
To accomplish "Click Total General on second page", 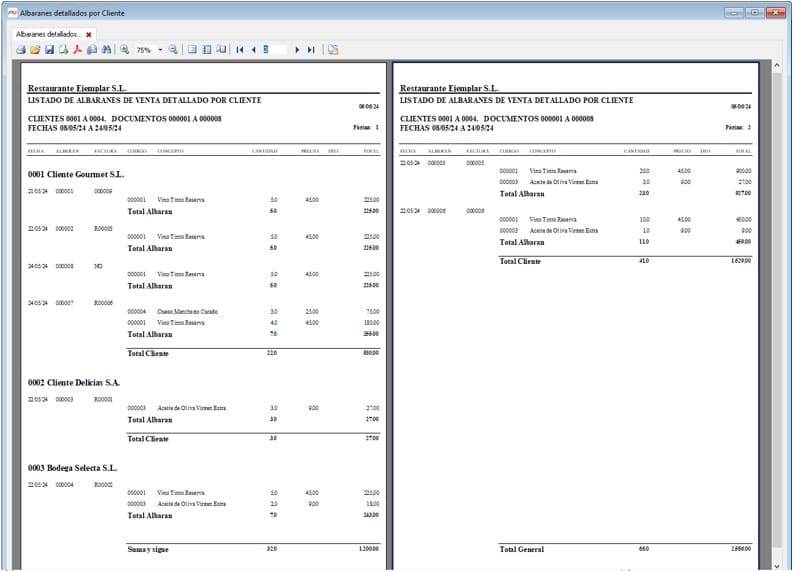I will (521, 549).
